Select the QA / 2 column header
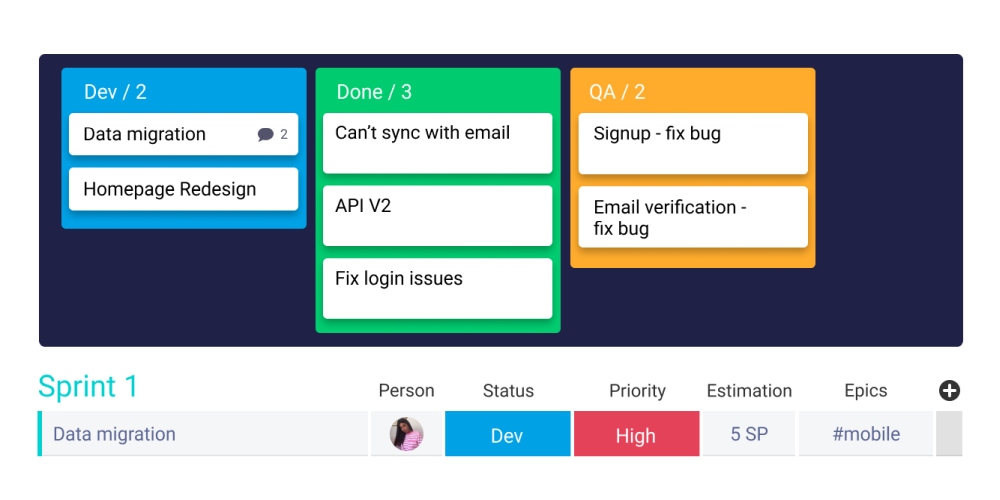This screenshot has width=1000, height=500. 617,92
